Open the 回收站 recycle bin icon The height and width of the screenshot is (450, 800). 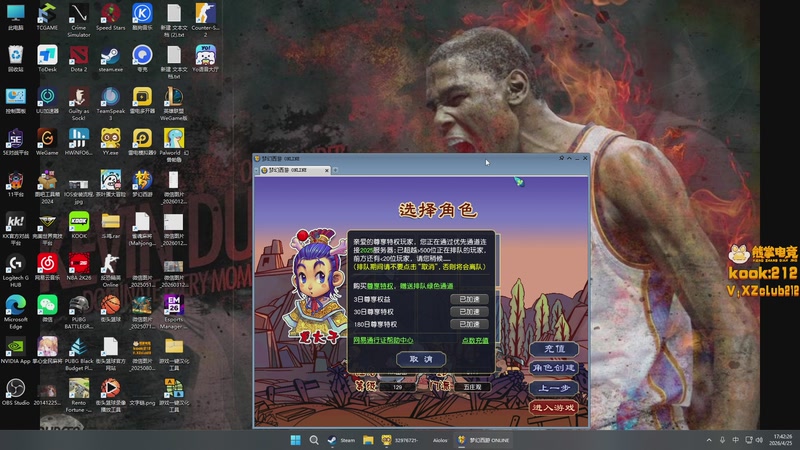(x=16, y=59)
